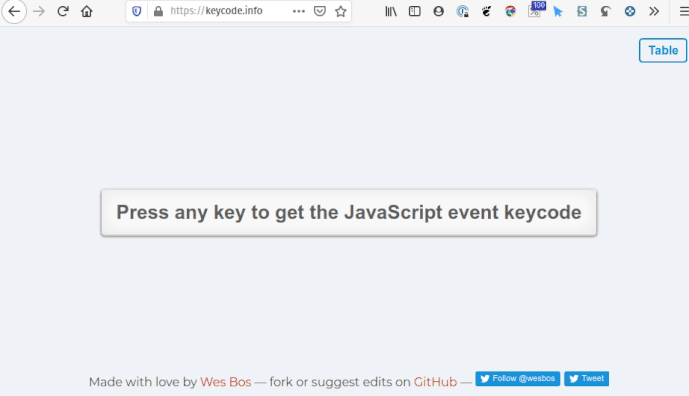689x396 pixels.
Task: Reload the keycode.info page
Action: 63,11
